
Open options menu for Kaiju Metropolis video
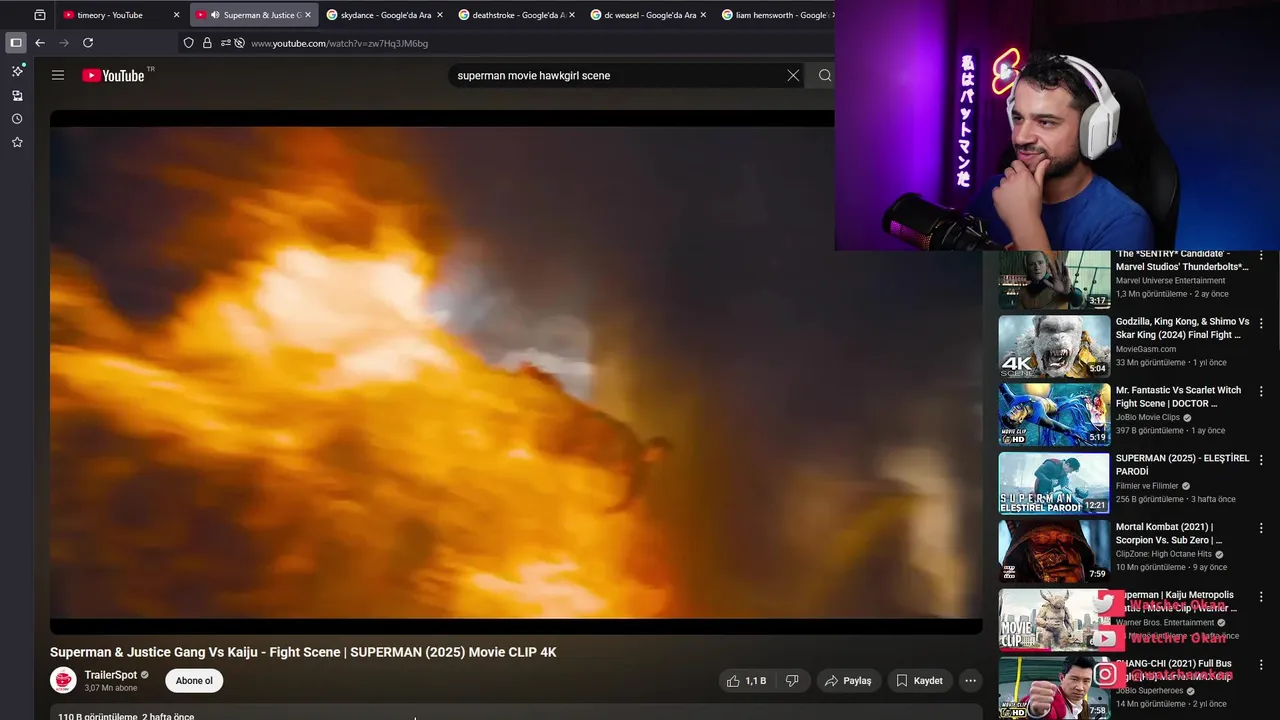pos(1261,595)
